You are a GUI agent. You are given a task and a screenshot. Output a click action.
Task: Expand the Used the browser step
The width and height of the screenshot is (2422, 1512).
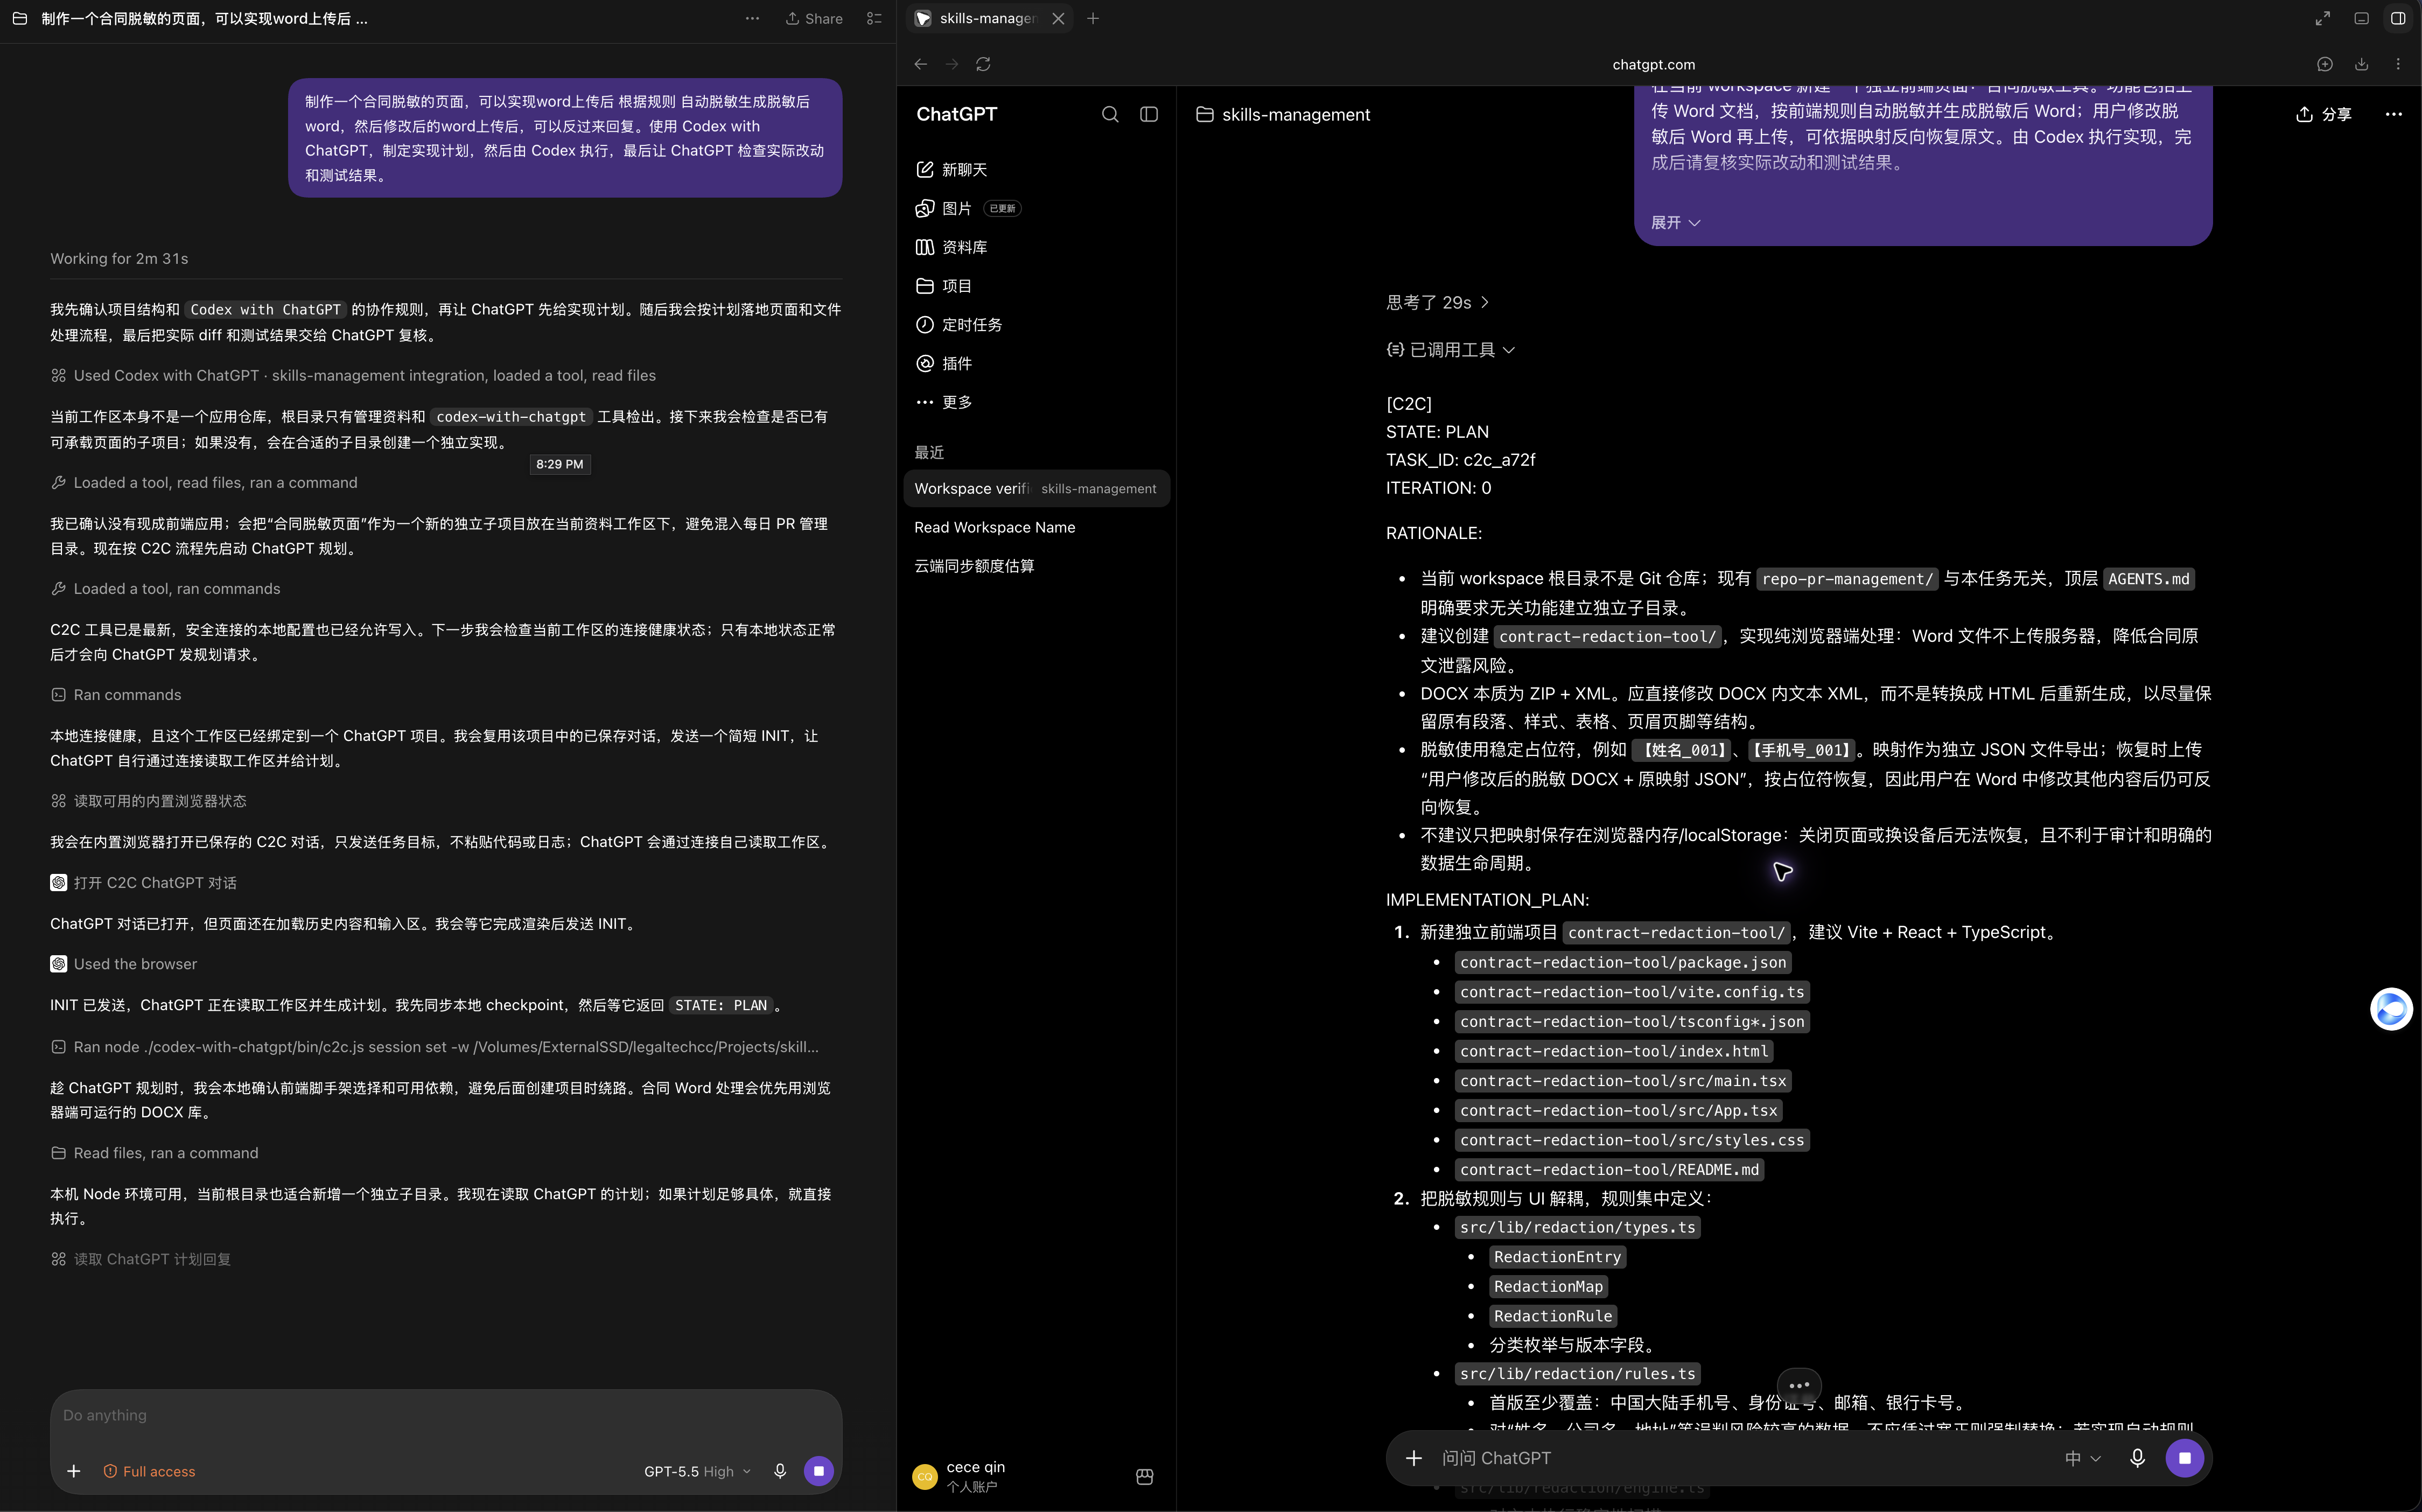point(124,964)
